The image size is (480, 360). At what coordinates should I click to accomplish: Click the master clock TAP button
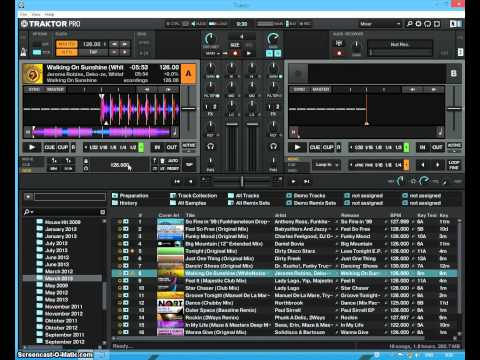(x=93, y=52)
